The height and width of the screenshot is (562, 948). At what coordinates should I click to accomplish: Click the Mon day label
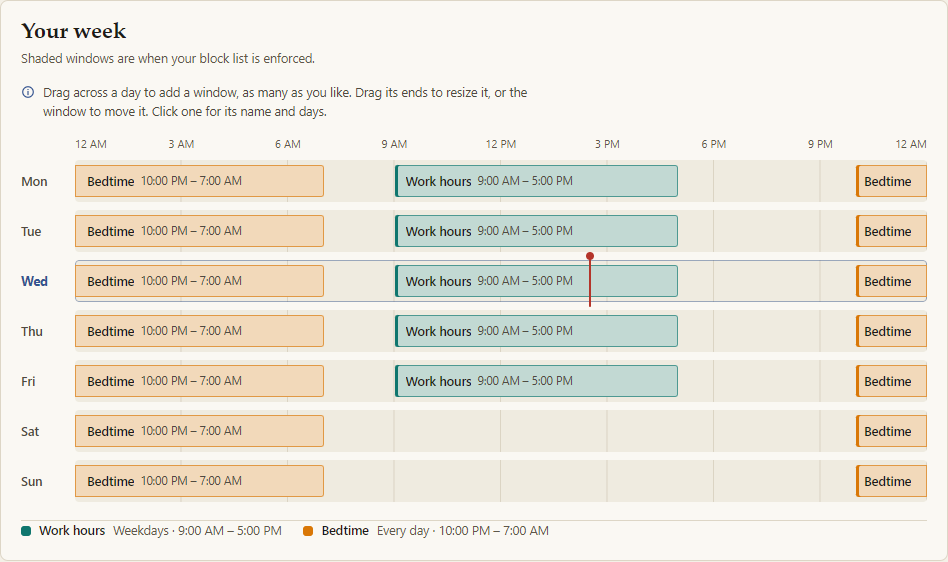tap(34, 181)
